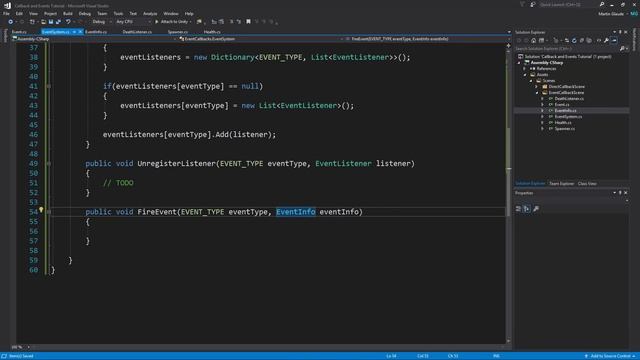This screenshot has width=640, height=360.
Task: Open the FireEvent member dropdown
Action: tap(427, 39)
